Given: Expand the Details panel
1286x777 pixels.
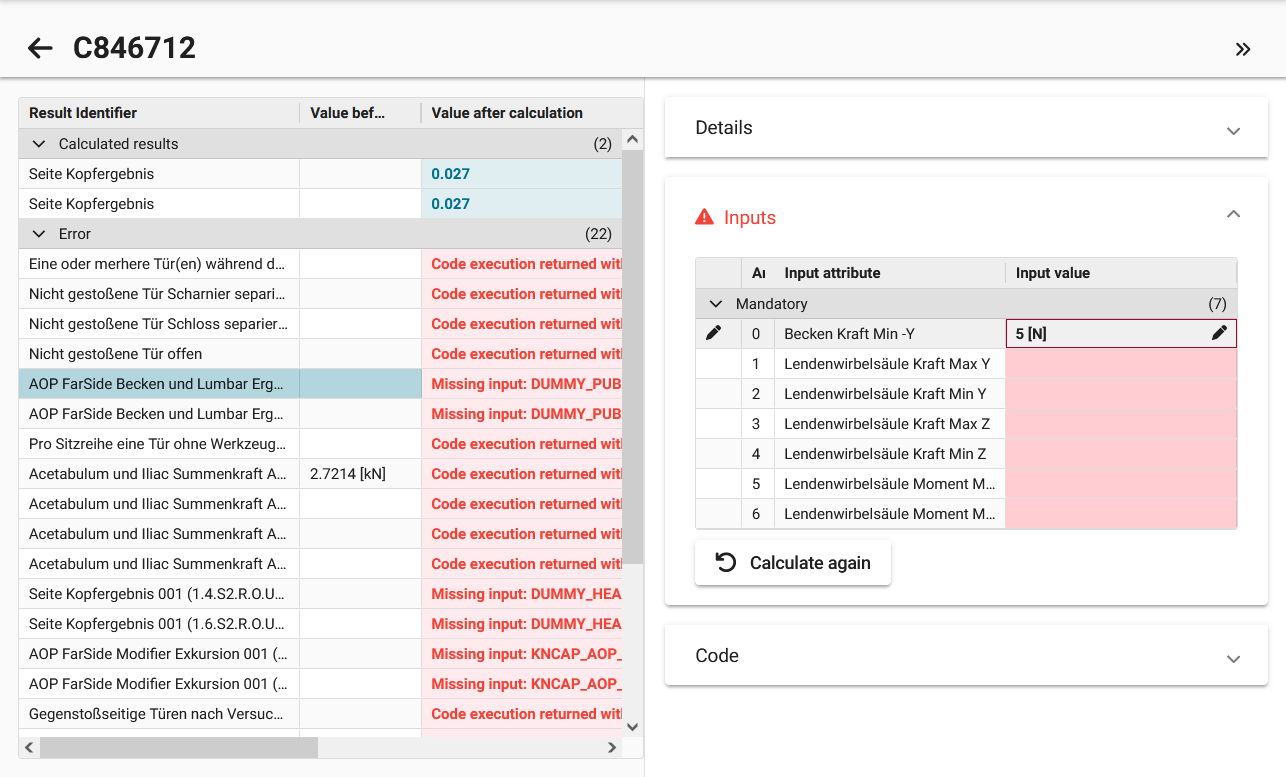Looking at the screenshot, I should (x=1233, y=131).
